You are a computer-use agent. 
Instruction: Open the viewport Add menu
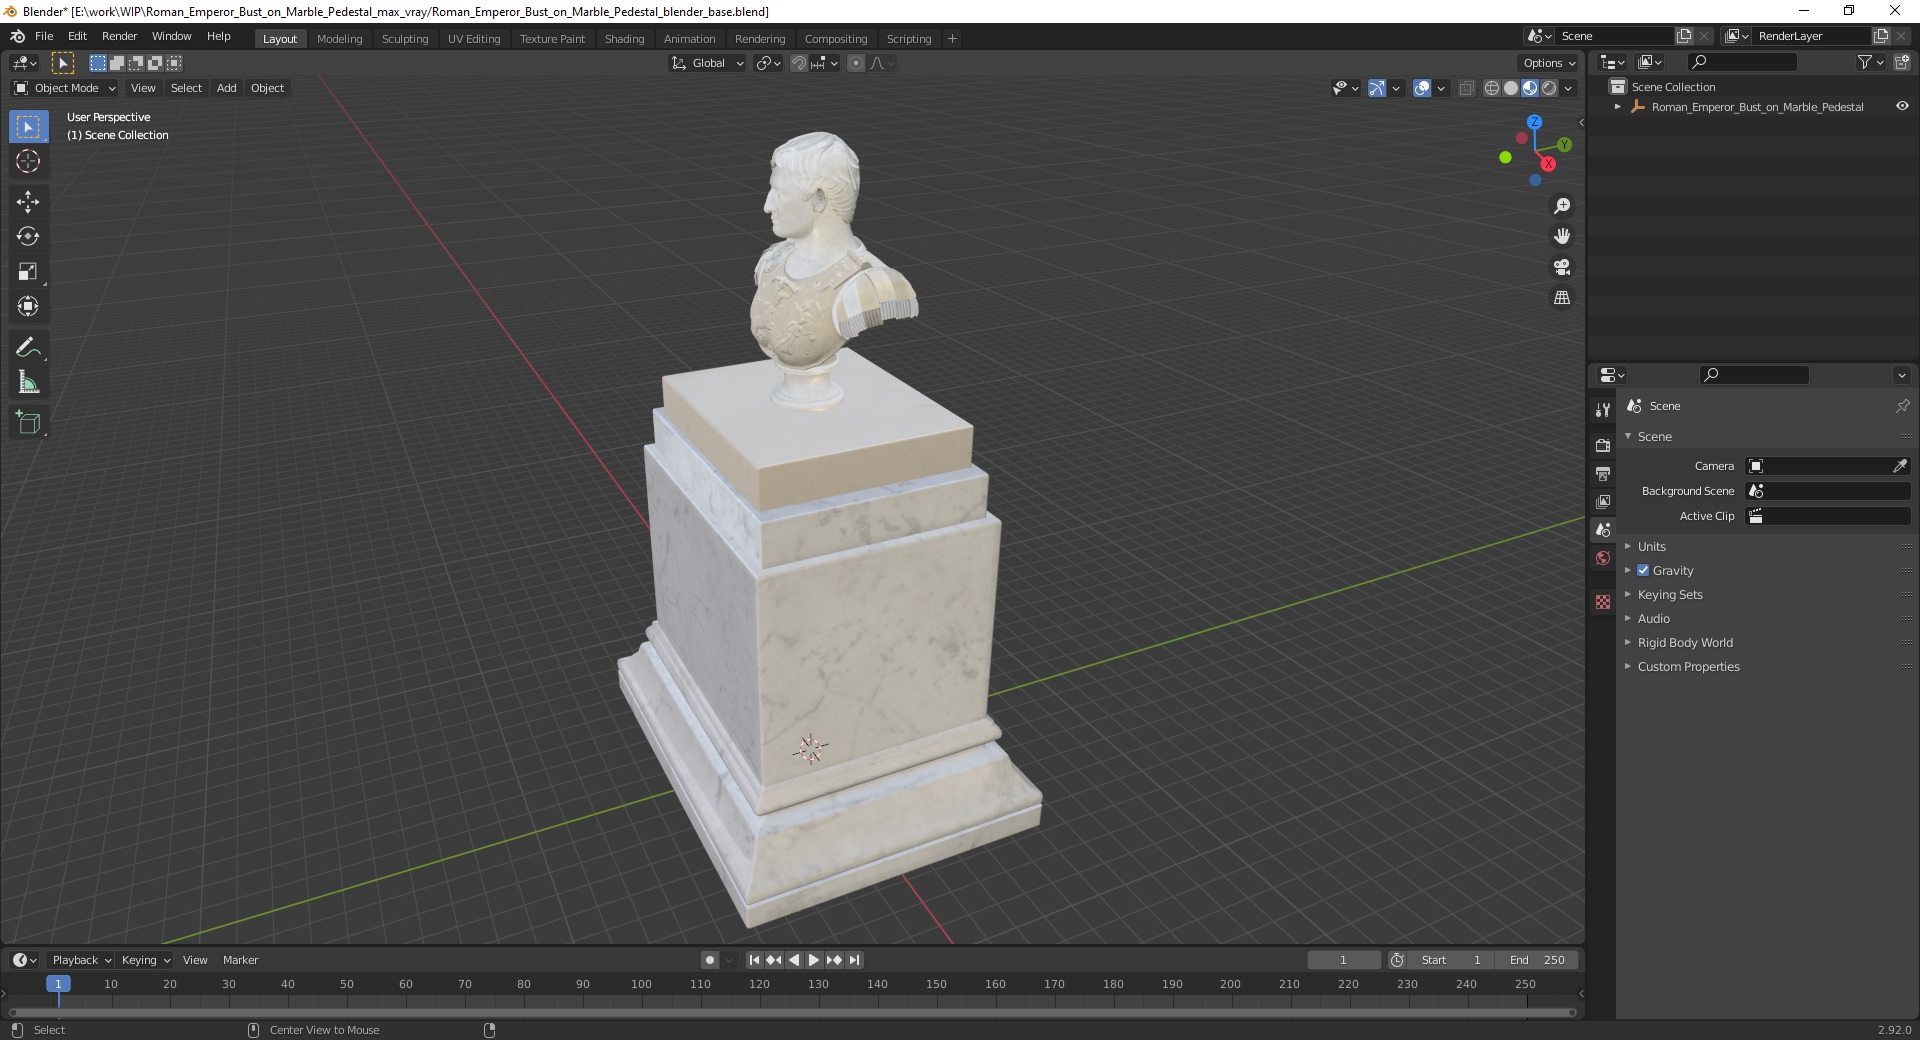[x=227, y=88]
